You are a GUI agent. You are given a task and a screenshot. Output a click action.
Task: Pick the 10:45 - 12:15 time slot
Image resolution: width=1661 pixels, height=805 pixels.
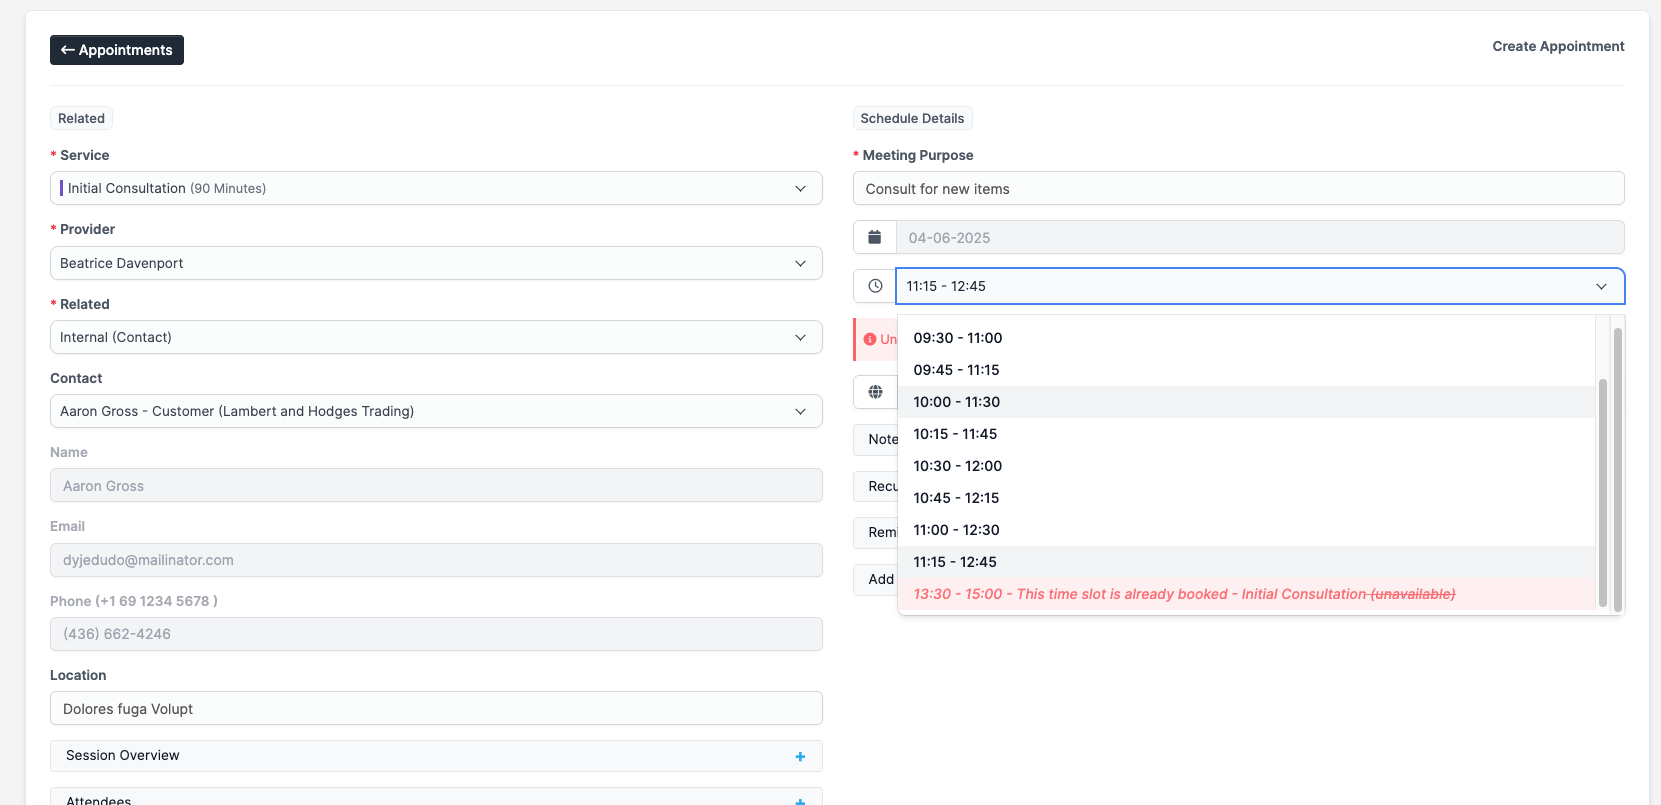coord(956,498)
